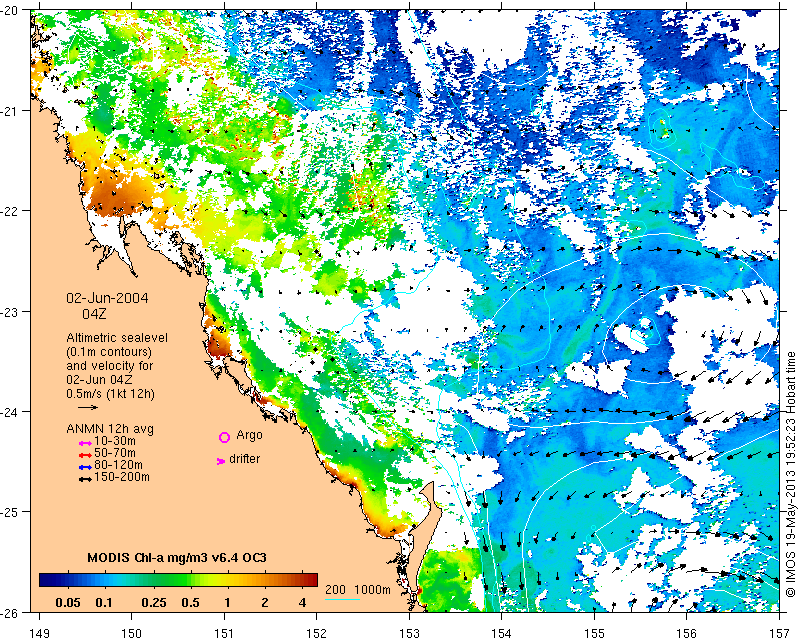Click the '-23' latitude axis label
The height and width of the screenshot is (640, 800).
[x=9, y=311]
